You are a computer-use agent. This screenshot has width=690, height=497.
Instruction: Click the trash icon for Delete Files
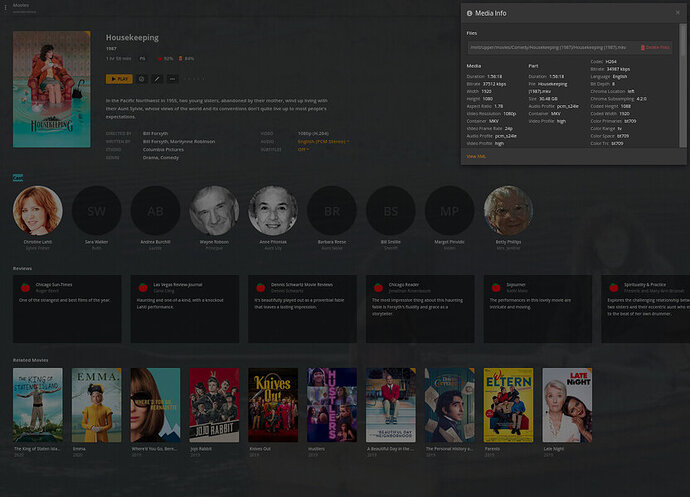(x=642, y=47)
